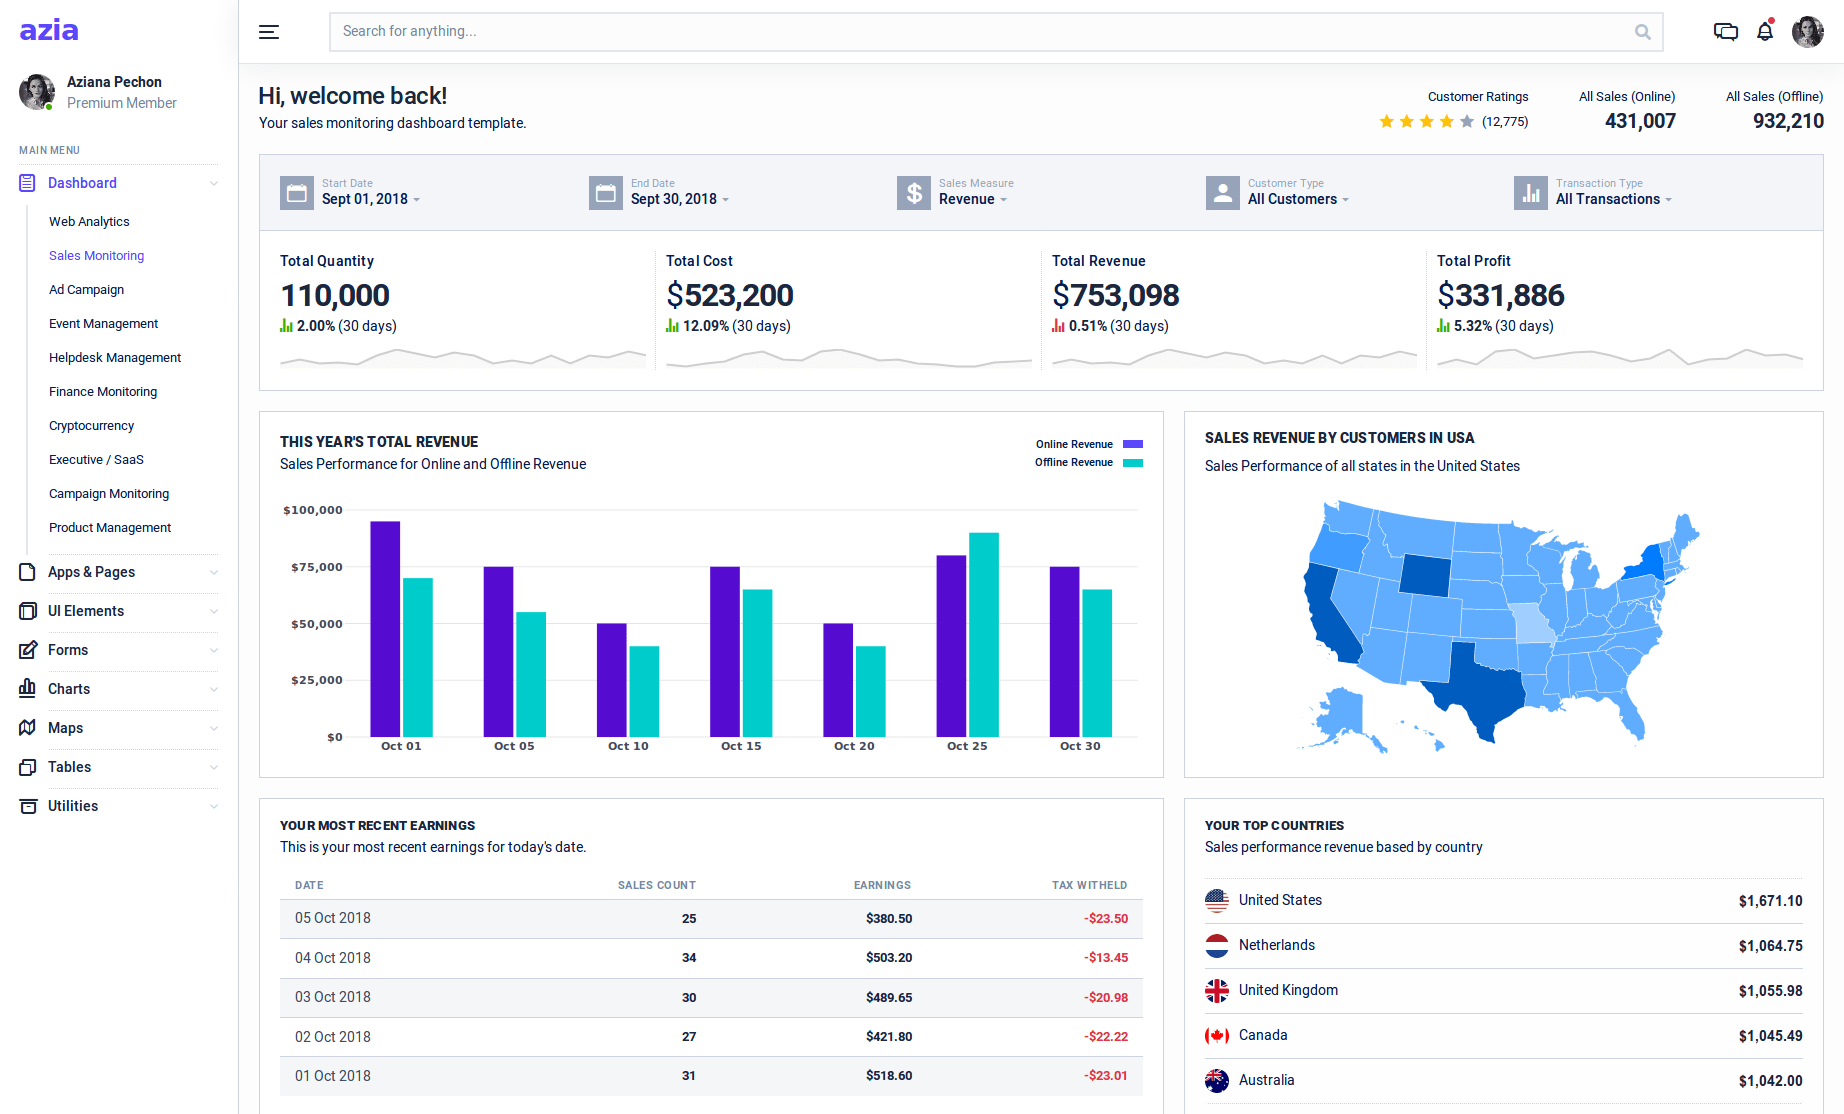Open Executive / SaaS menu item

[96, 460]
